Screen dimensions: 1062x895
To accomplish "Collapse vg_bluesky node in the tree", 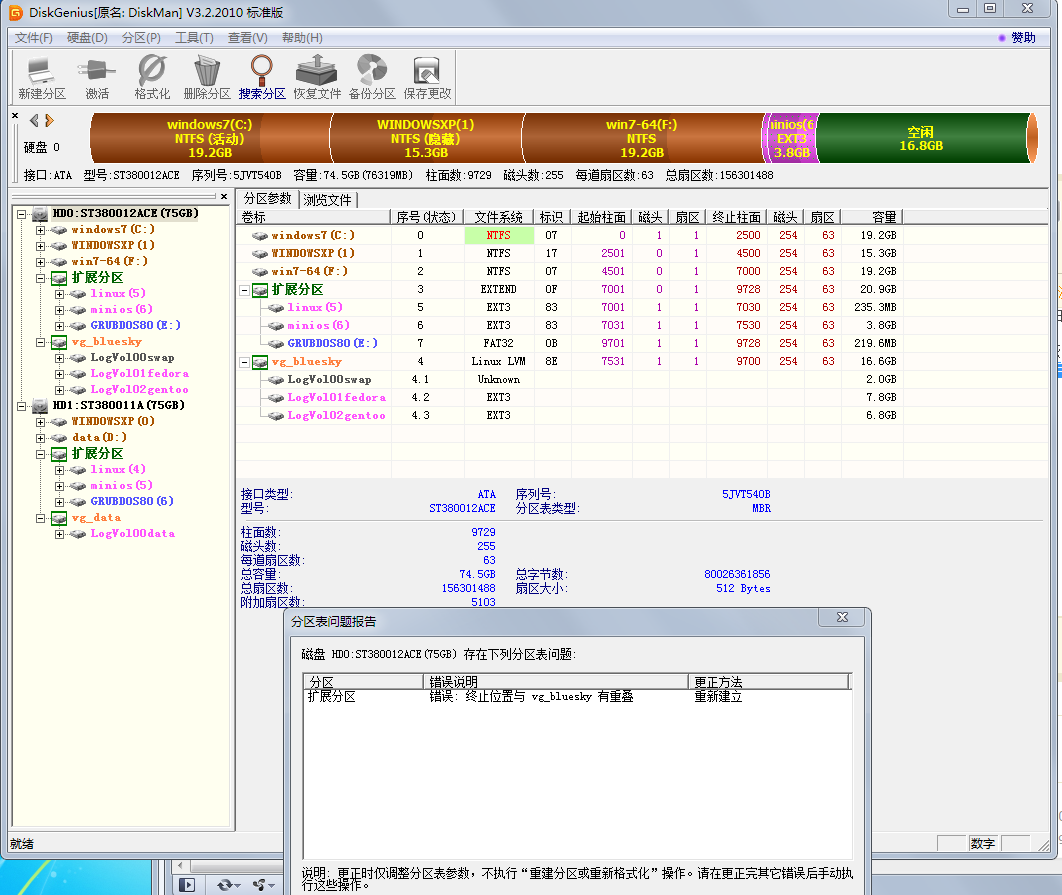I will click(41, 342).
